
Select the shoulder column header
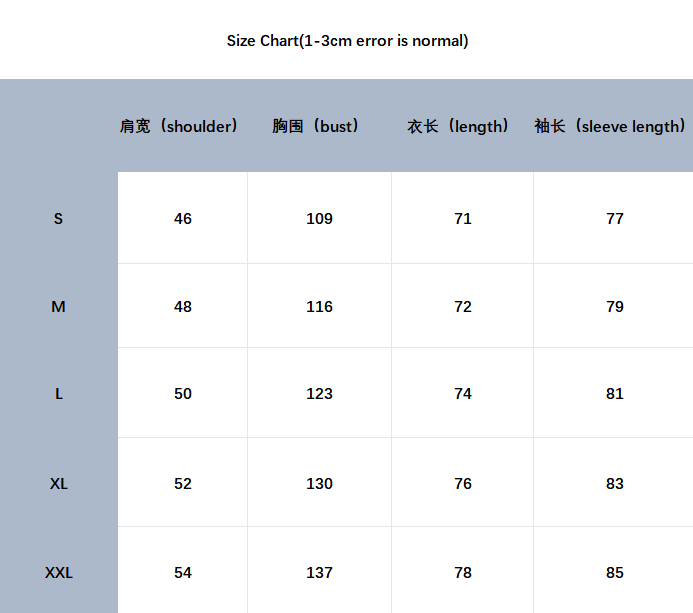coord(180,126)
